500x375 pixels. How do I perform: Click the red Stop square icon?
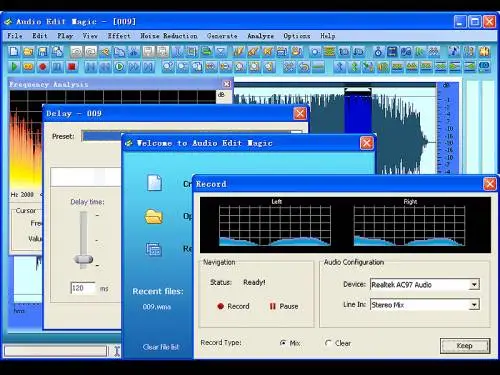coord(71,67)
